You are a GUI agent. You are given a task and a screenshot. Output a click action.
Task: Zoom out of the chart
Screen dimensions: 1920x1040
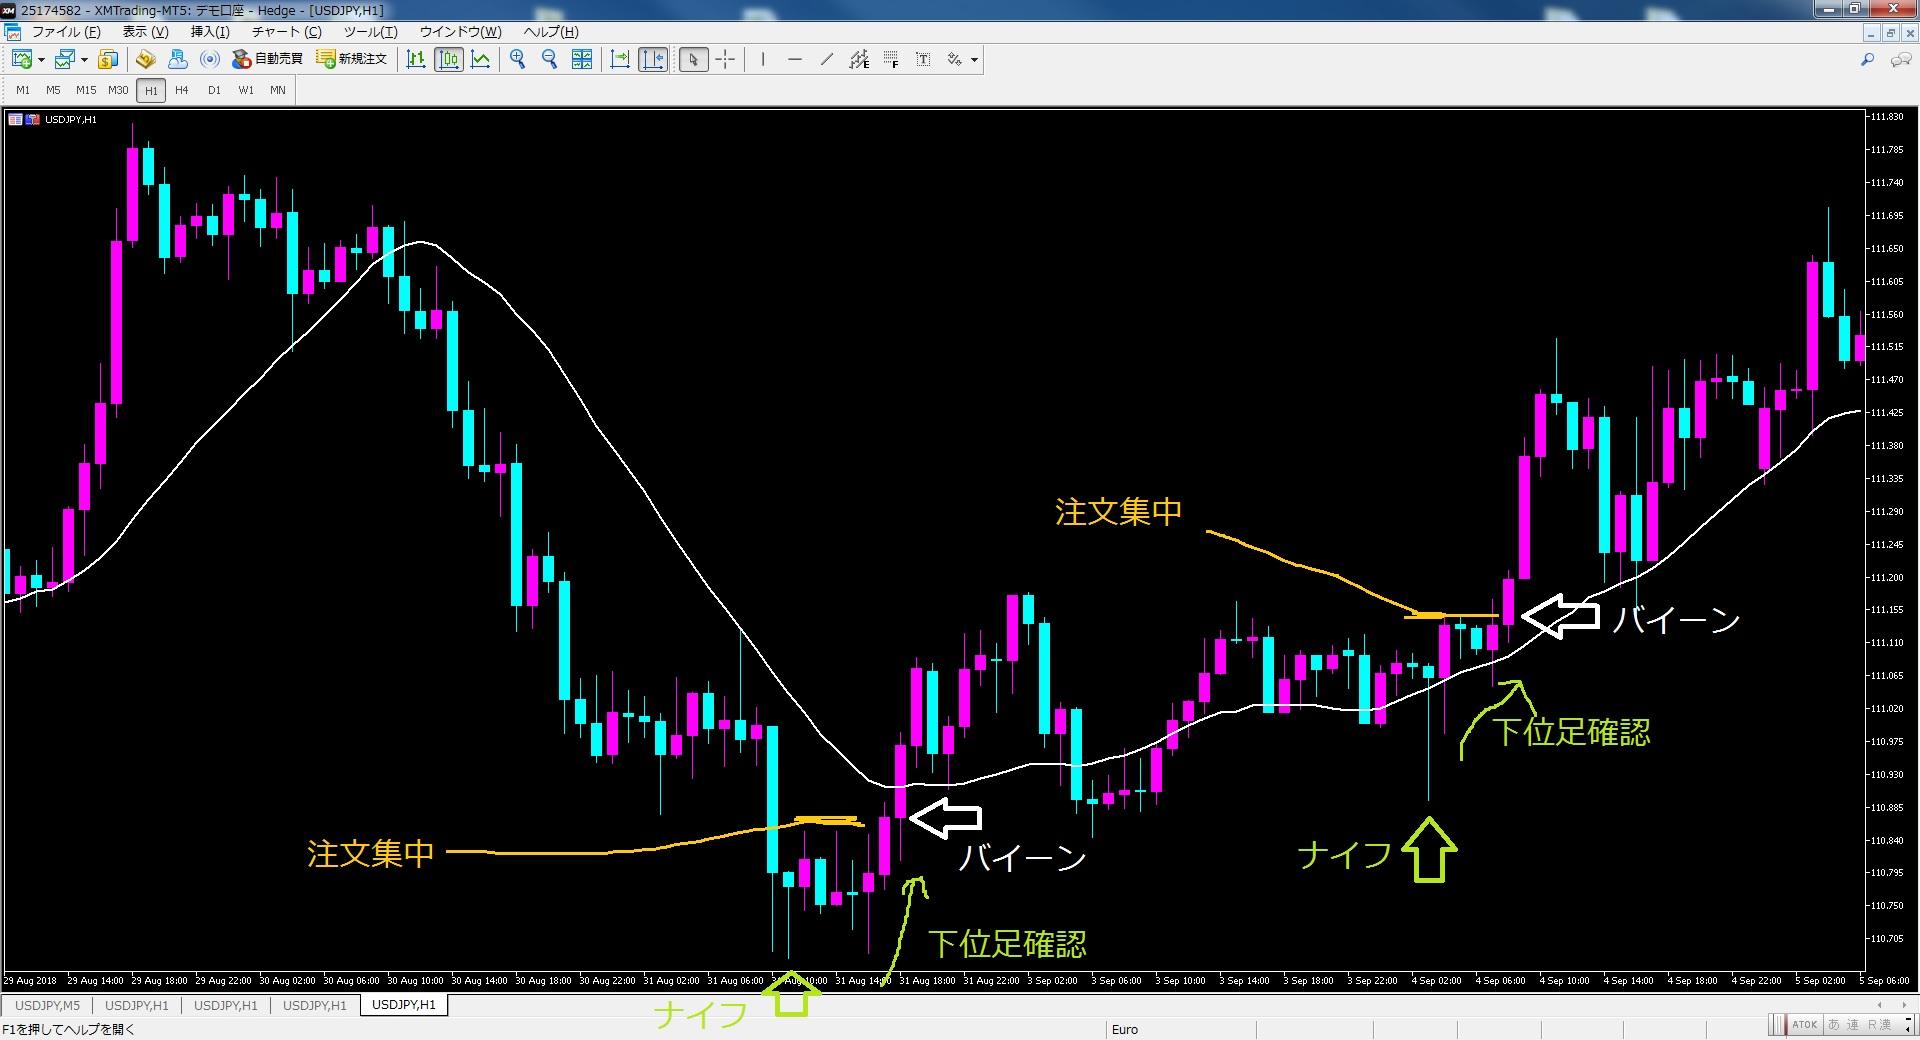(549, 60)
